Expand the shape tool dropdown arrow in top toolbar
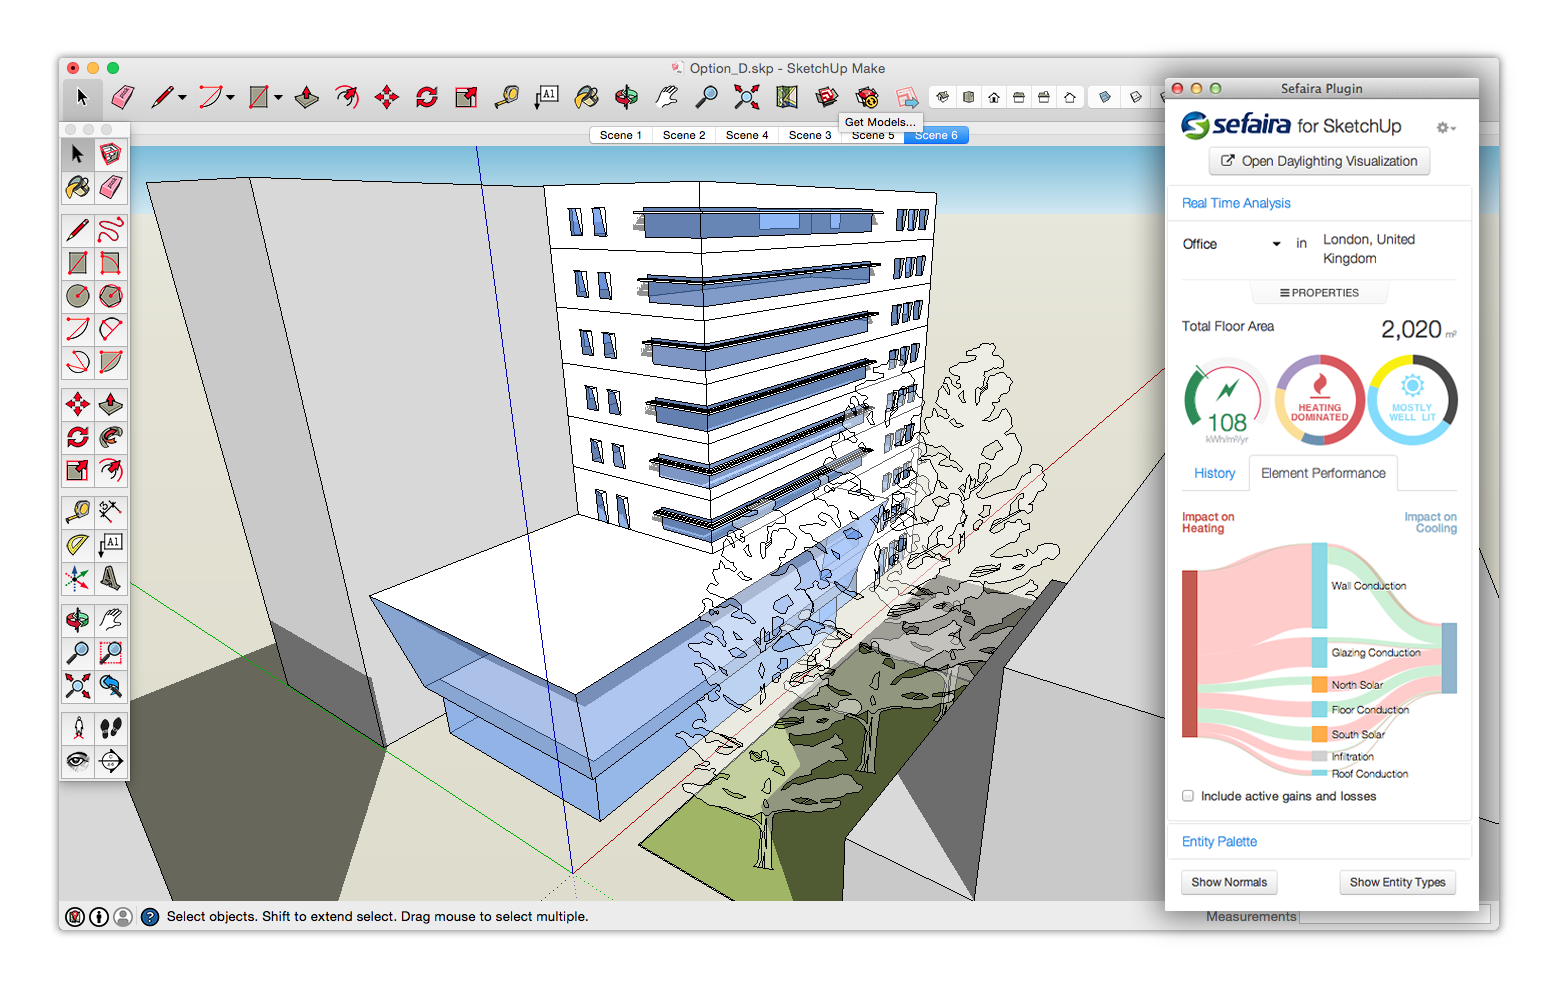The width and height of the screenshot is (1559, 992). pyautogui.click(x=278, y=98)
